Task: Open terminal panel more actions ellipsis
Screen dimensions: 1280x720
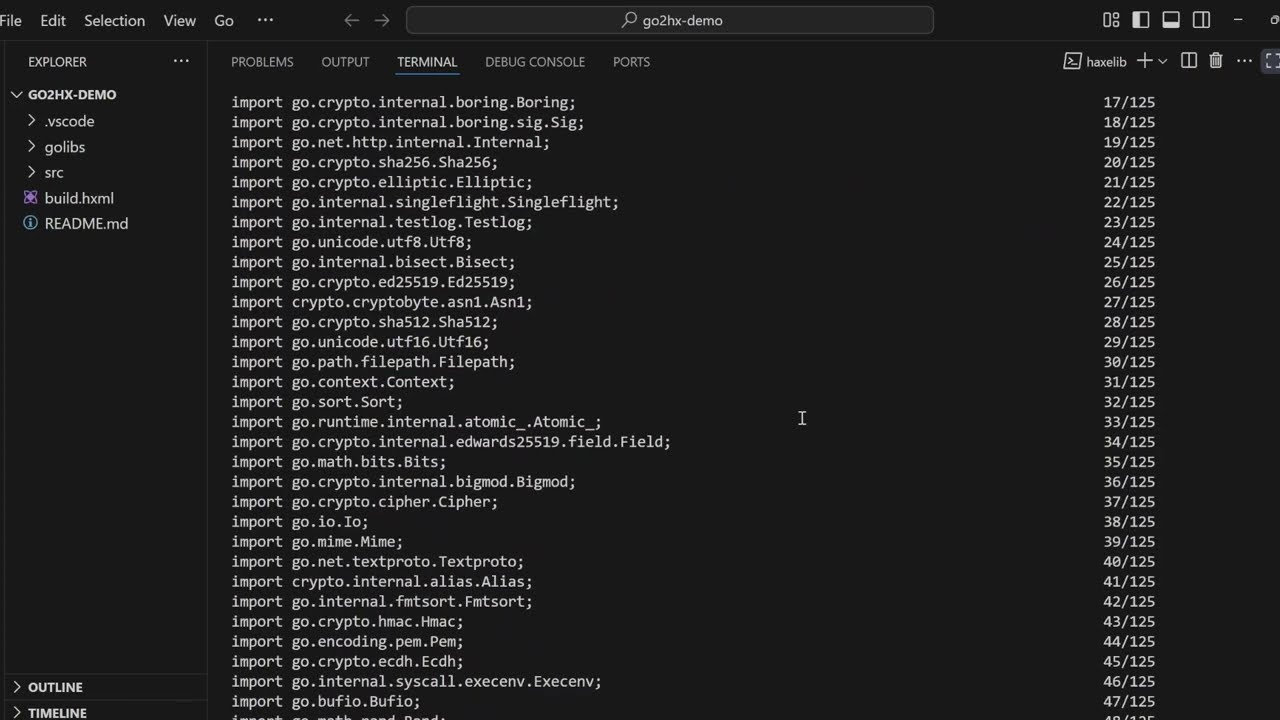Action: click(x=1244, y=61)
